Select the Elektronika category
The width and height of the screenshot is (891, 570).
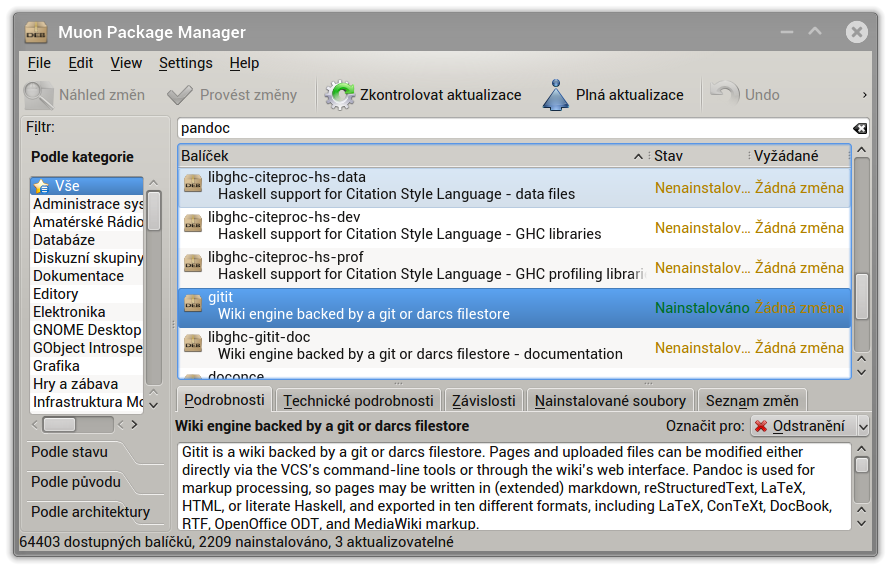click(86, 312)
